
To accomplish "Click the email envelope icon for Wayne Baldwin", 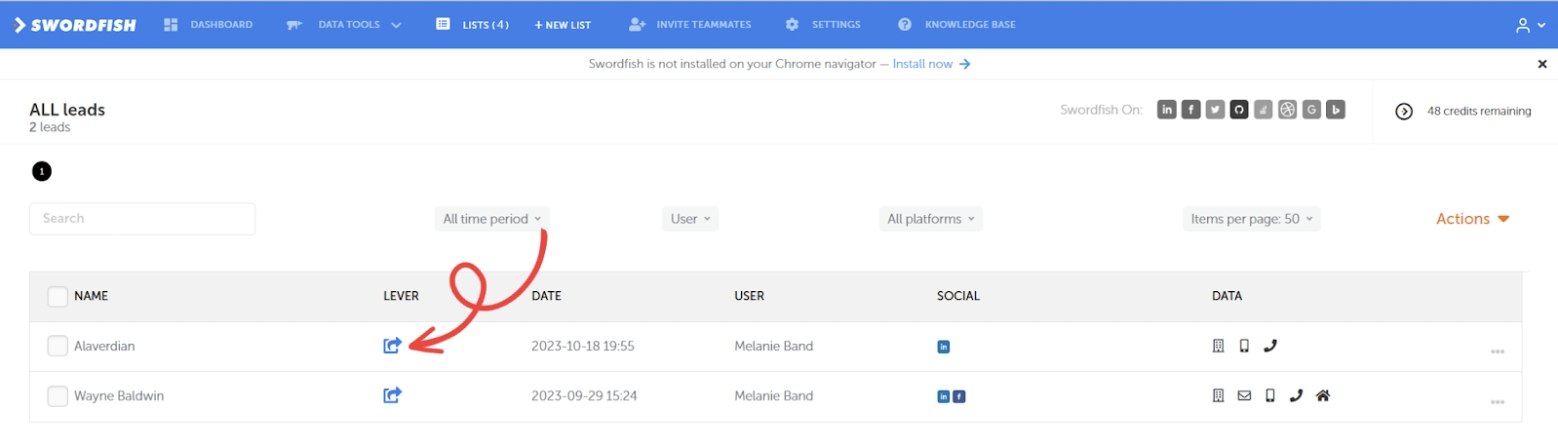I will pos(1244,396).
